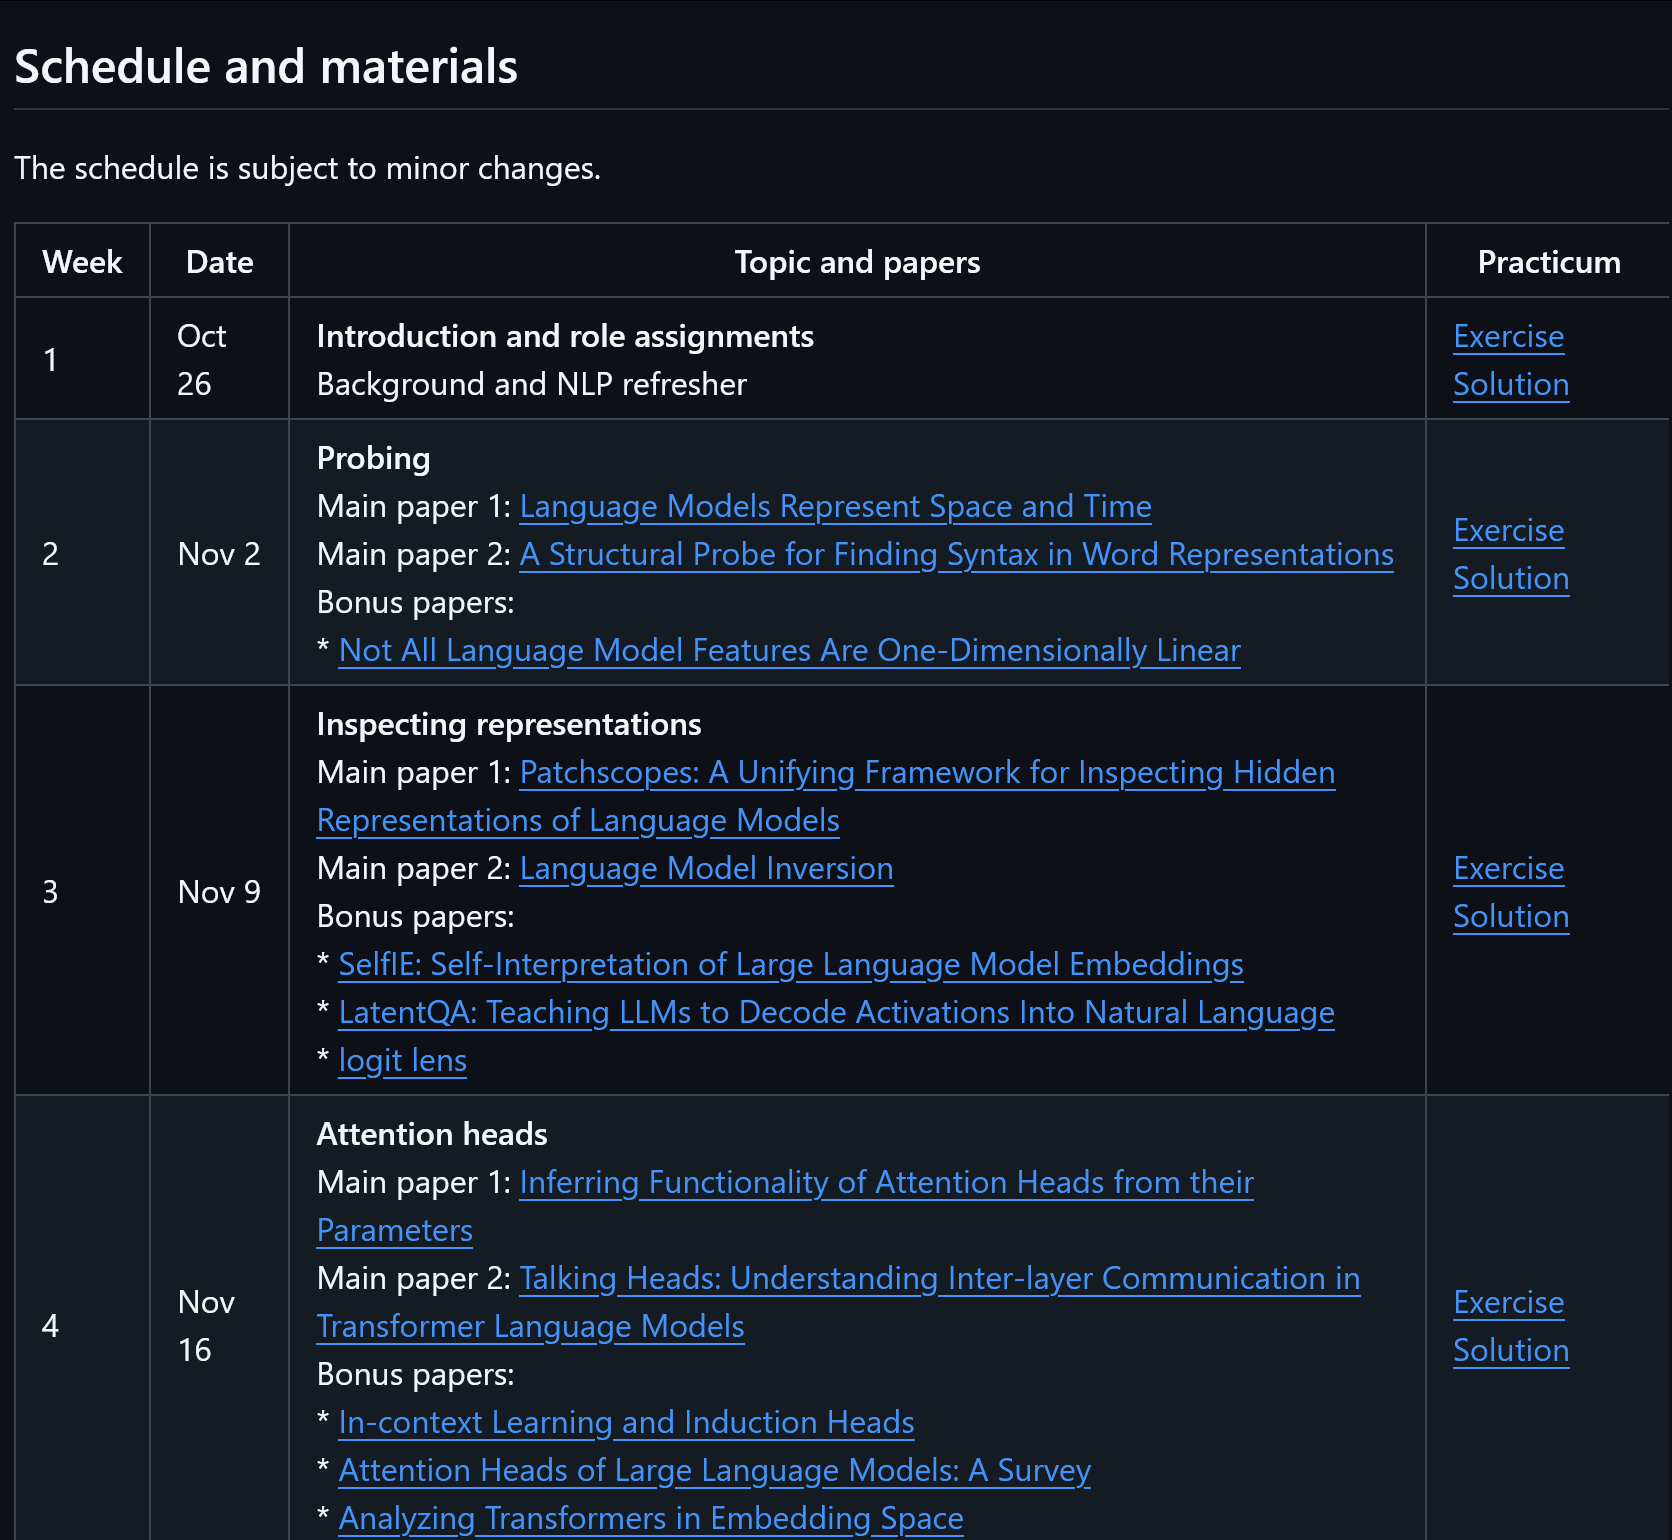
Task: Click the SelfIE bonus paper link
Action: [x=790, y=965]
